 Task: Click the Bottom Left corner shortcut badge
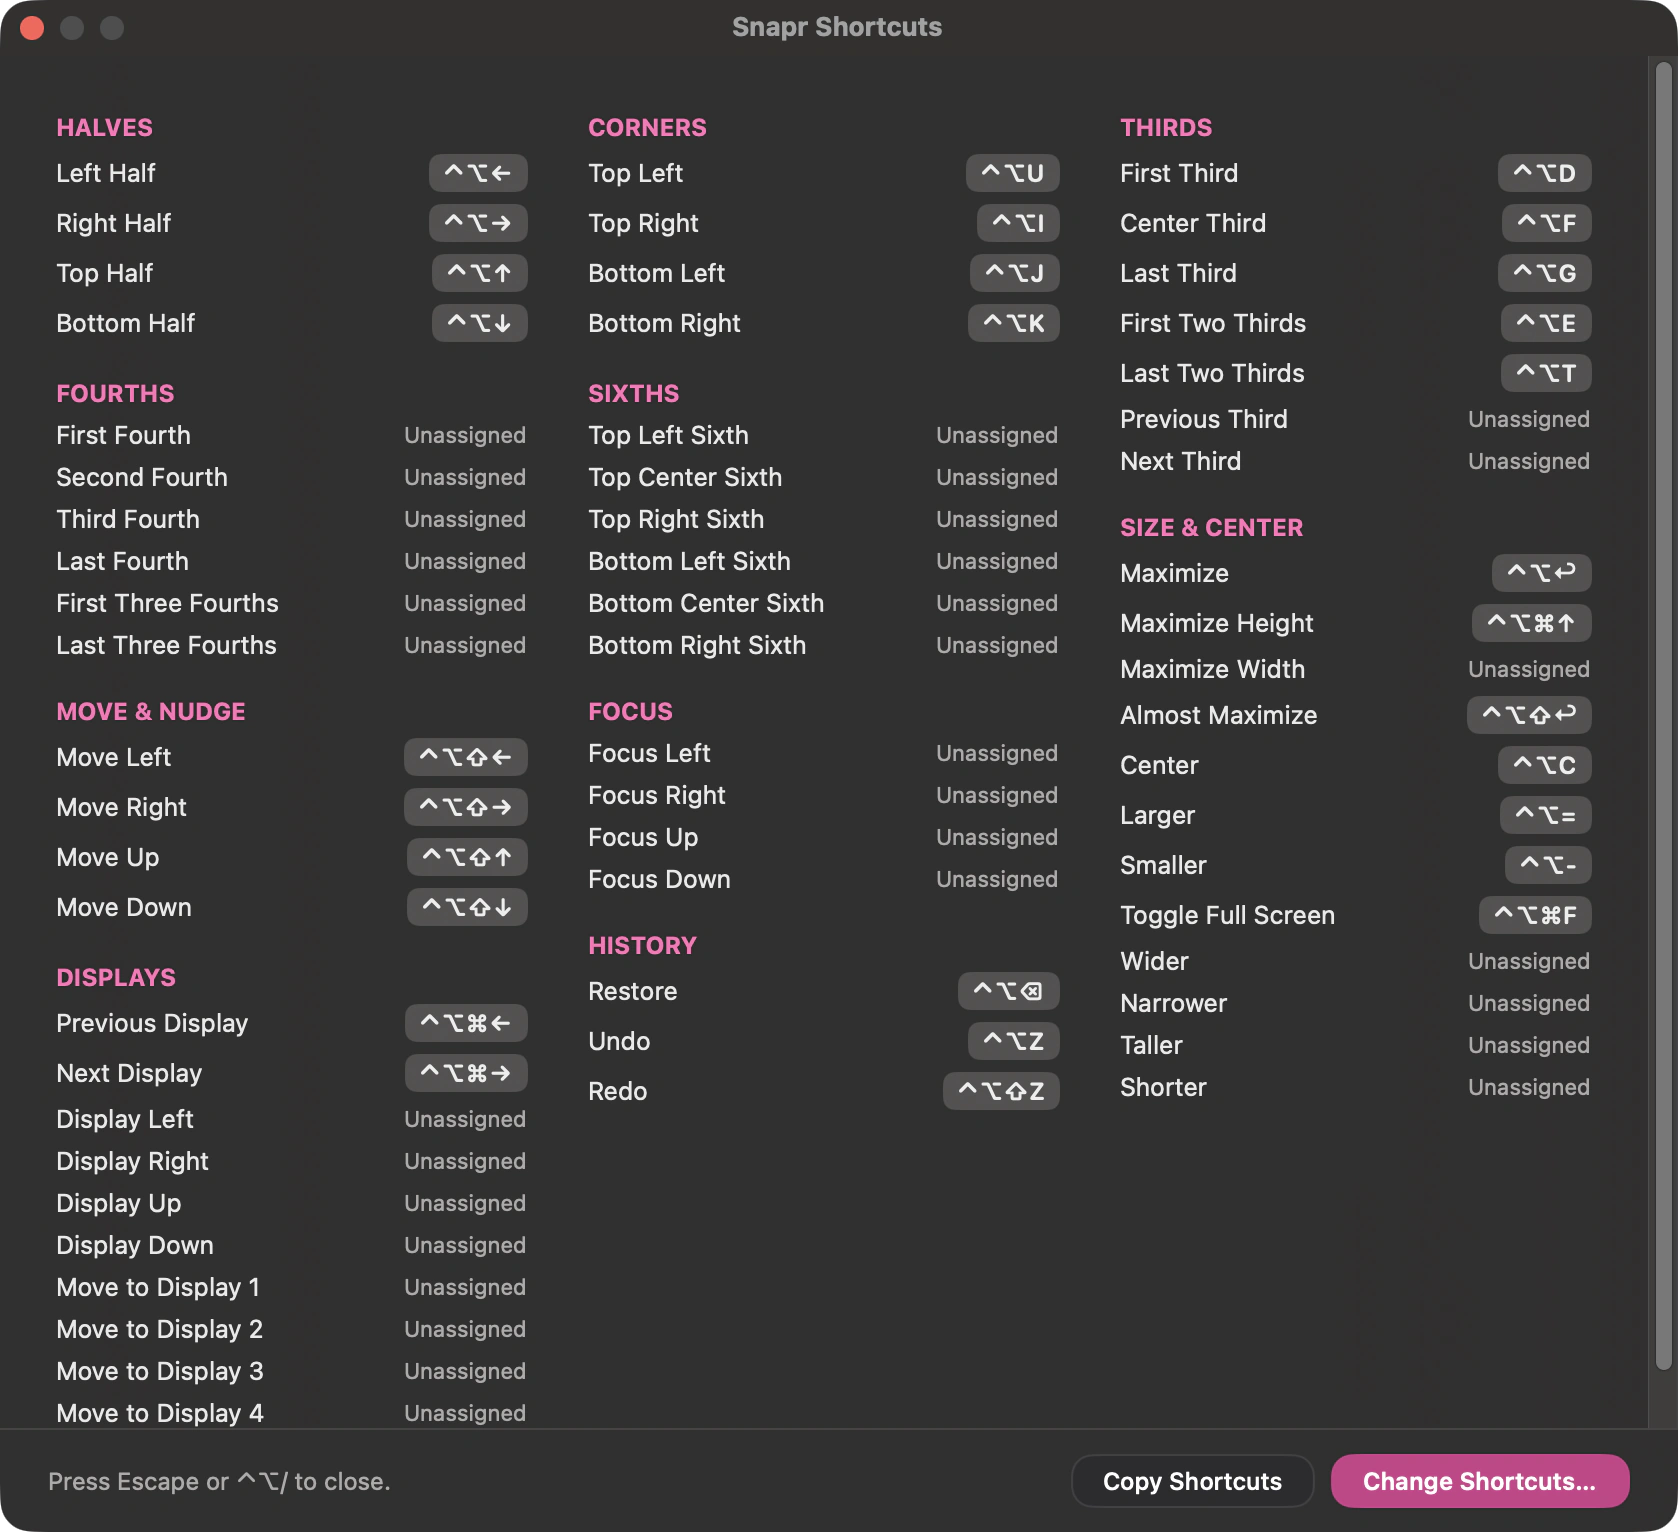coord(1014,273)
